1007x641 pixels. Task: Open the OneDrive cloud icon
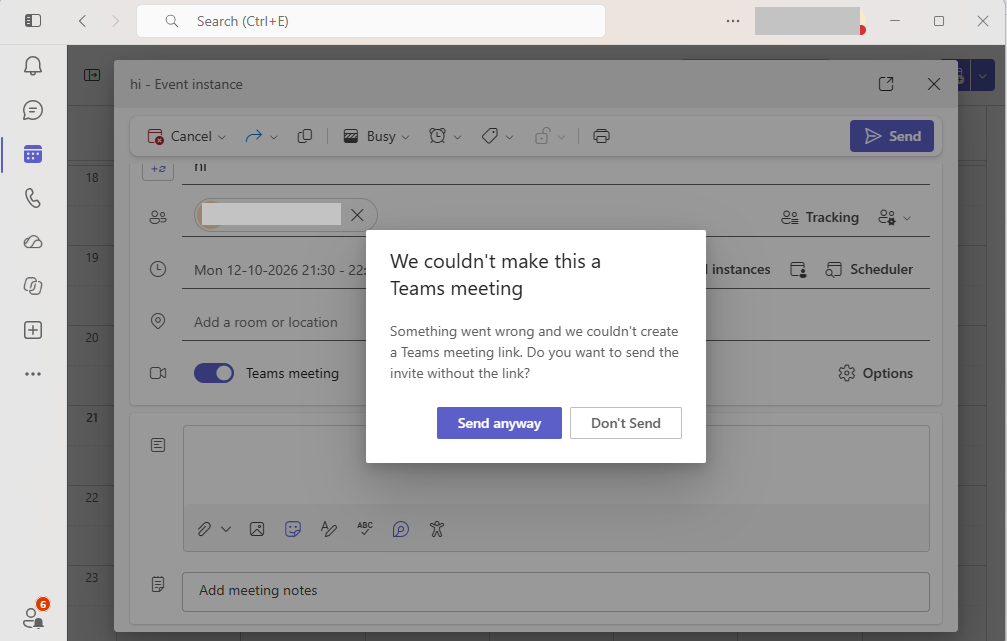point(33,242)
